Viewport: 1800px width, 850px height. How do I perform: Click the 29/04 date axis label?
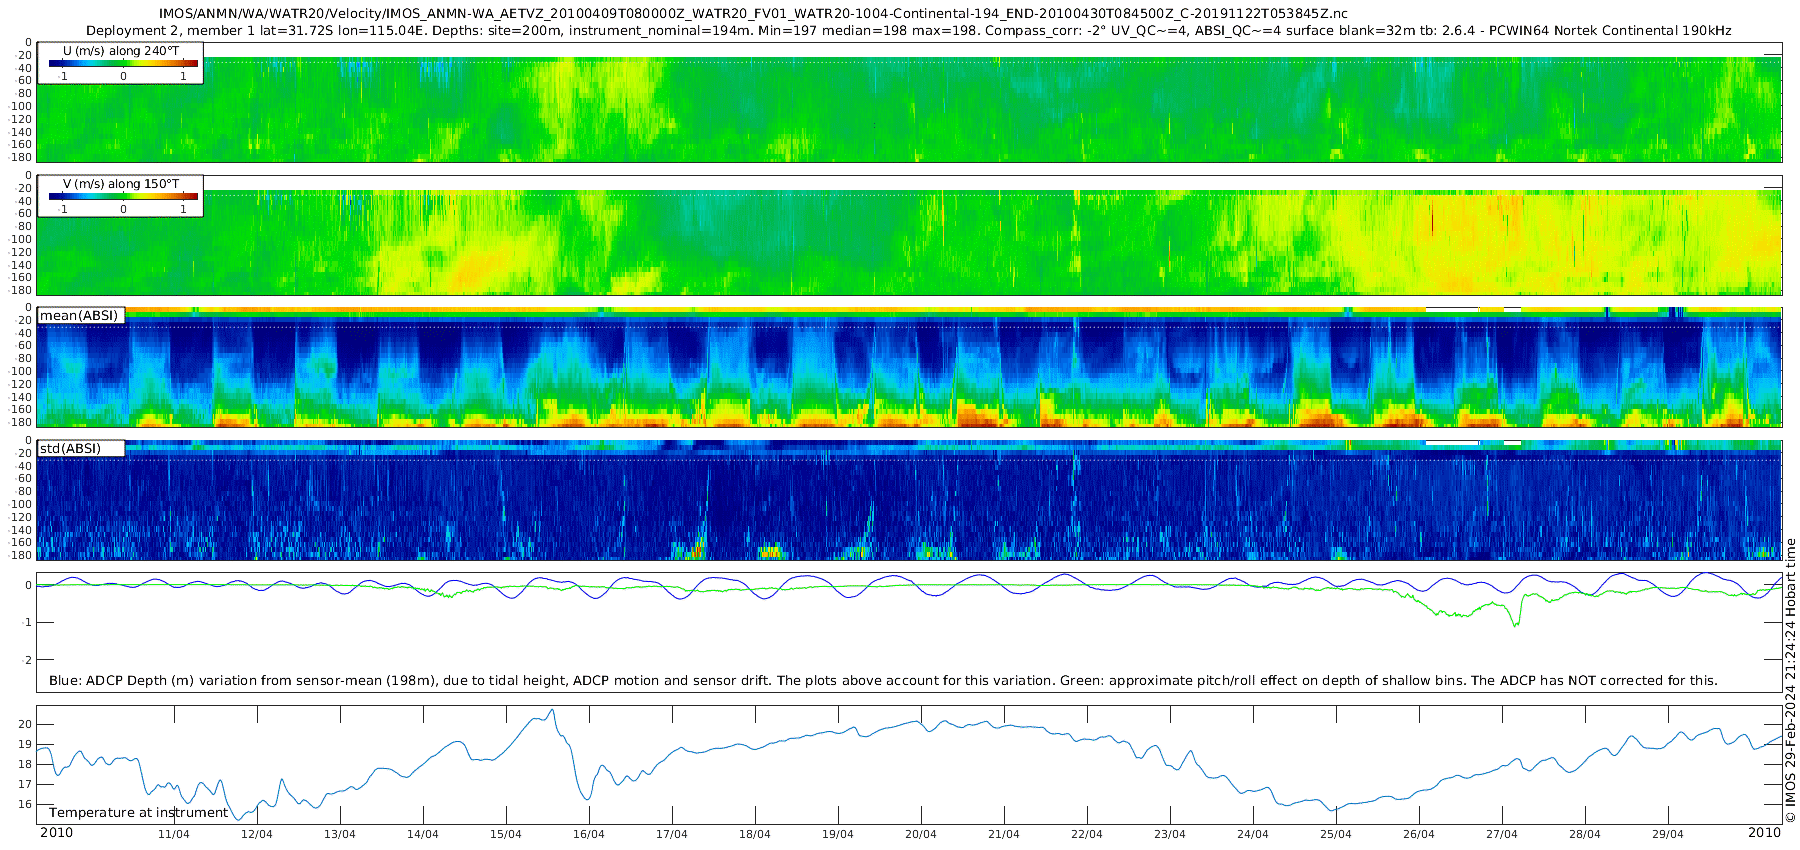(x=1667, y=834)
